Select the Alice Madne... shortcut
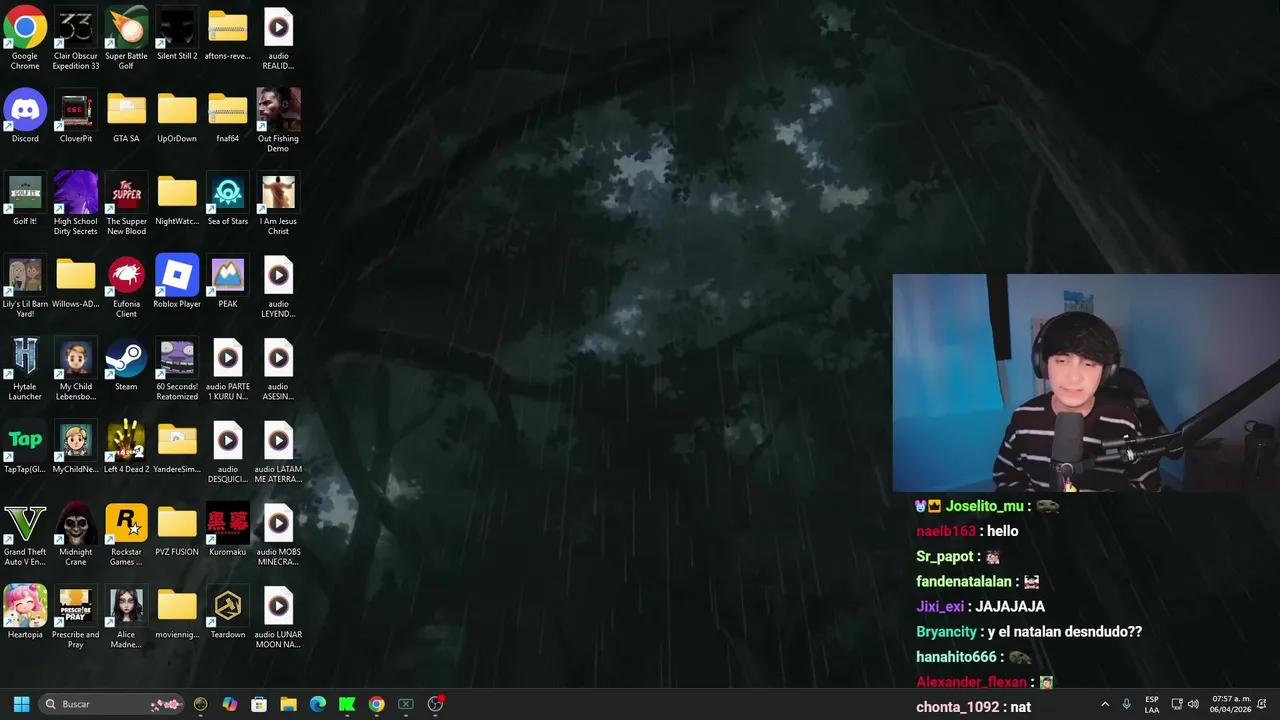The width and height of the screenshot is (1280, 720). click(126, 617)
